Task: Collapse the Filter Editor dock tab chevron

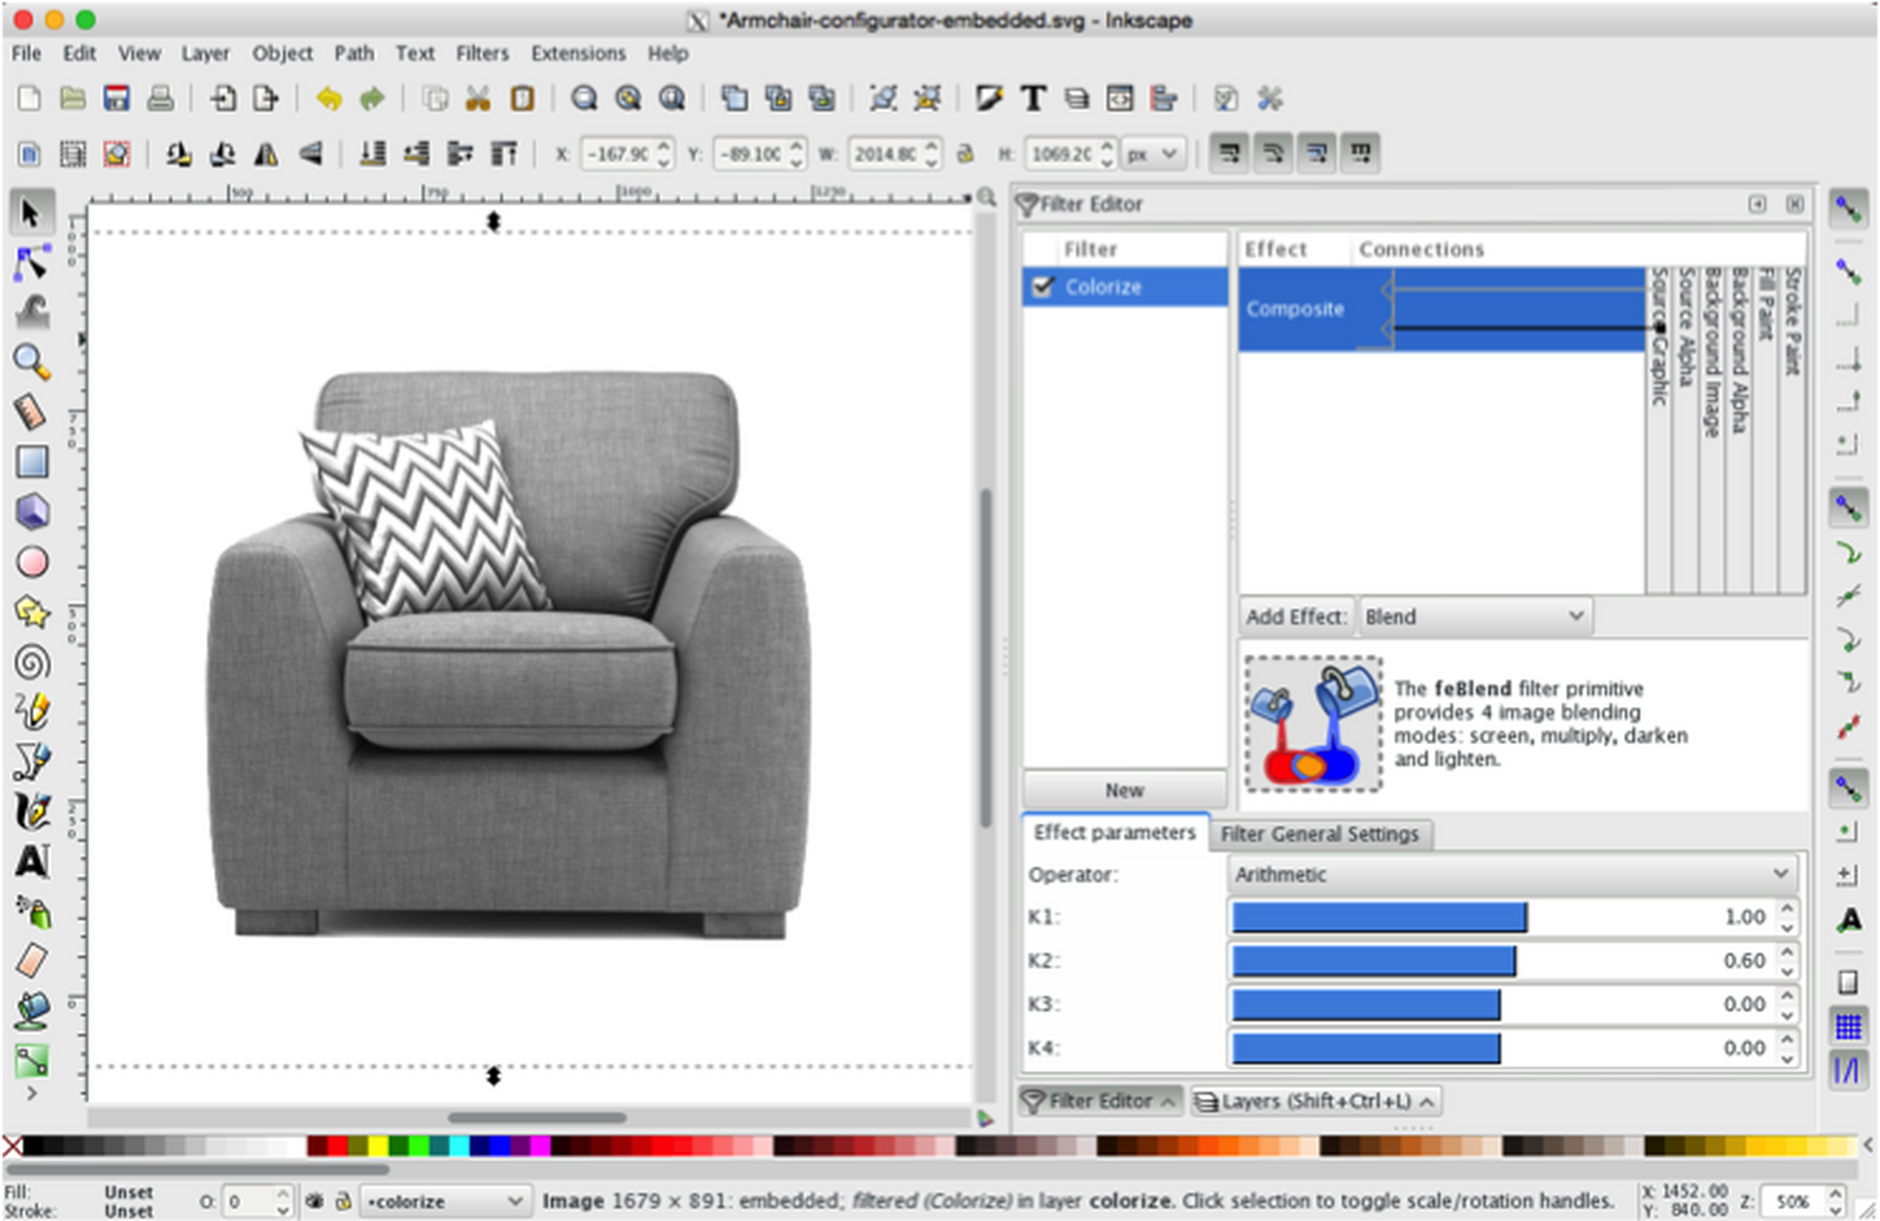Action: click(1167, 1101)
